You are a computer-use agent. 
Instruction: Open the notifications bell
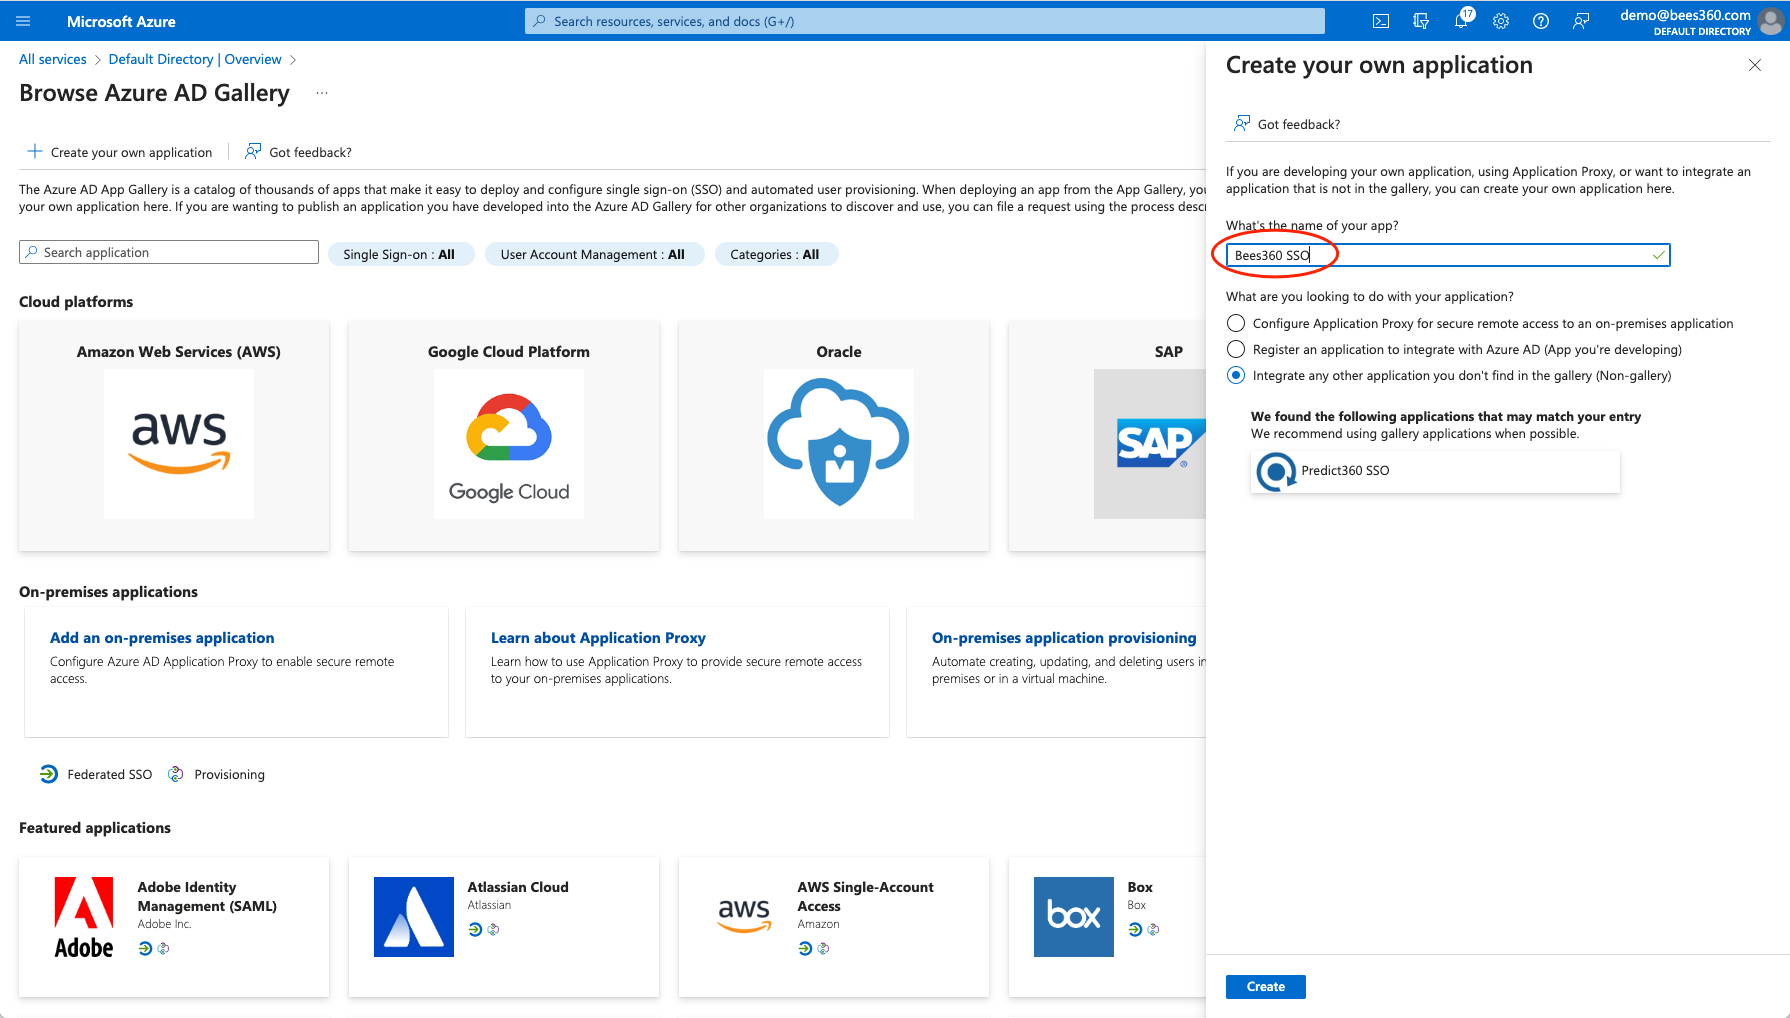pos(1461,21)
